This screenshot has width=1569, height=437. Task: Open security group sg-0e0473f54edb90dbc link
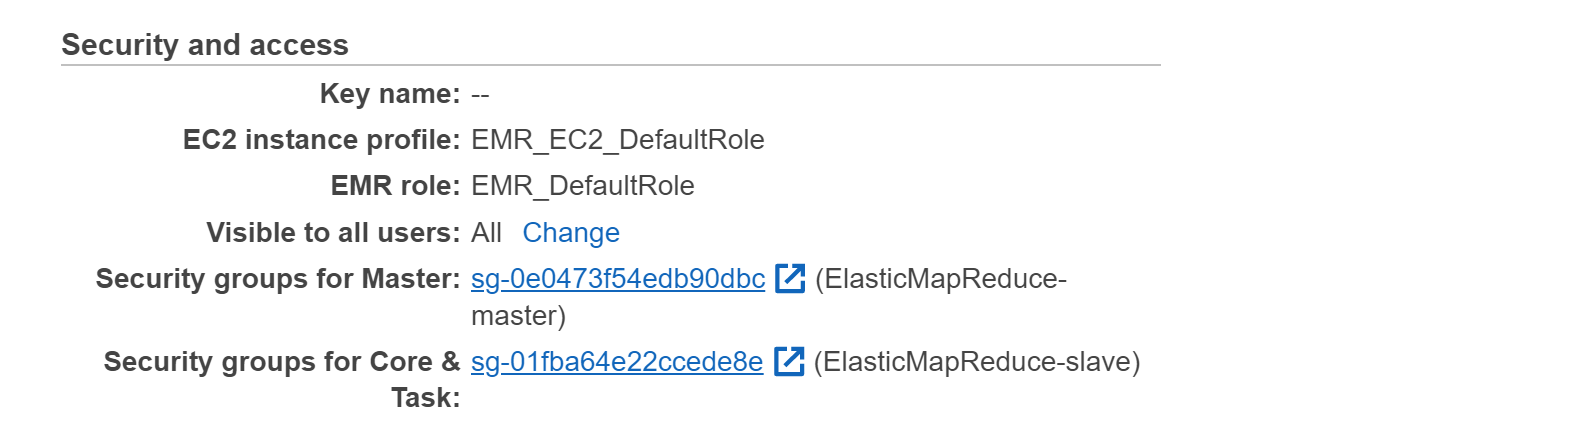[618, 279]
